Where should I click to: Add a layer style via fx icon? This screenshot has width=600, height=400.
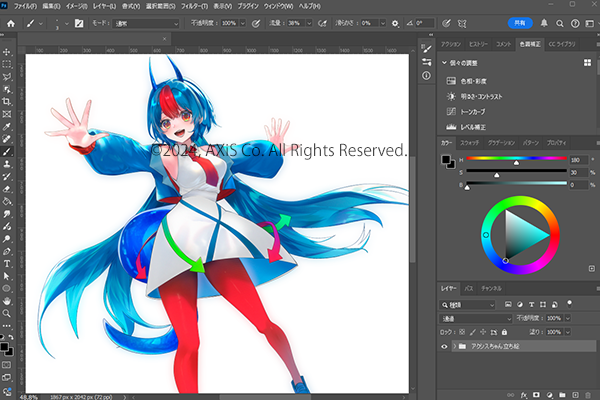[x=523, y=395]
